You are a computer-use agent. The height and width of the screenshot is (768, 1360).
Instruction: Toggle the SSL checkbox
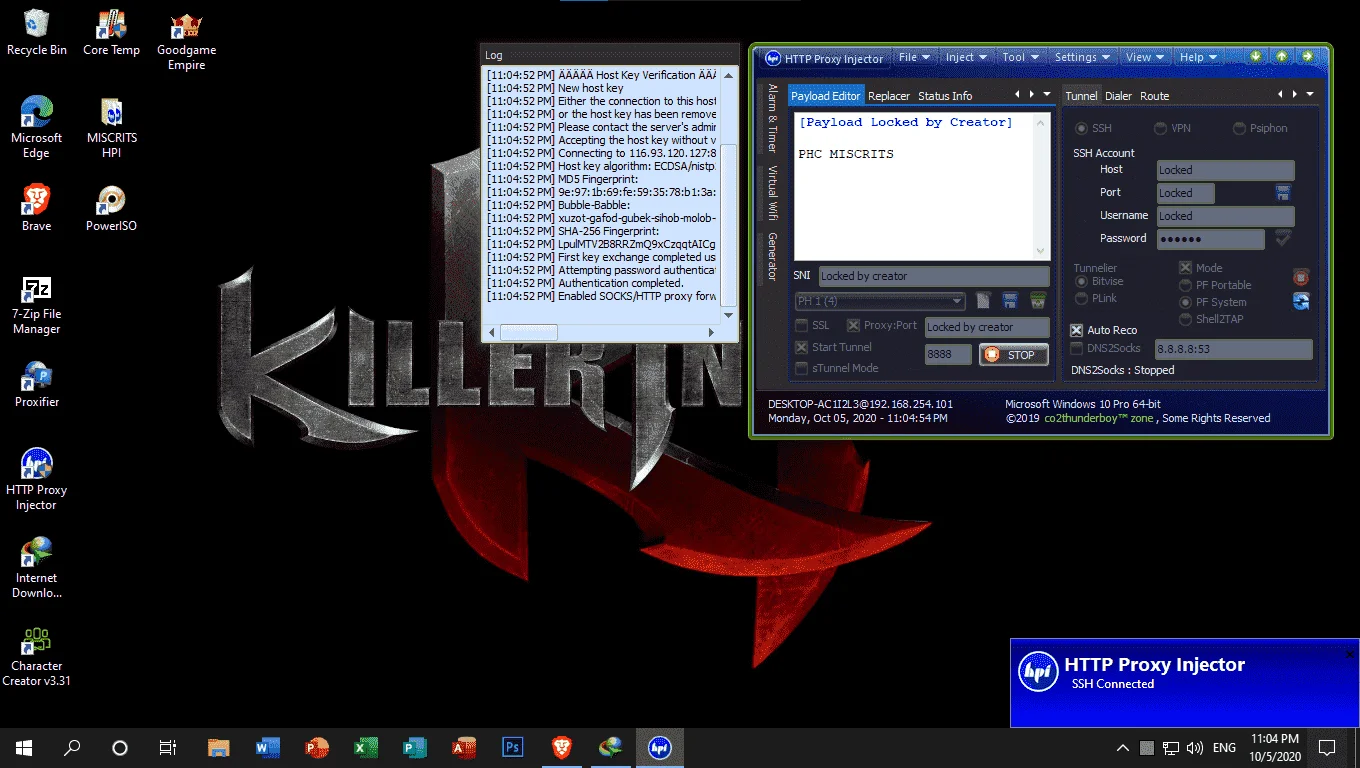click(801, 326)
